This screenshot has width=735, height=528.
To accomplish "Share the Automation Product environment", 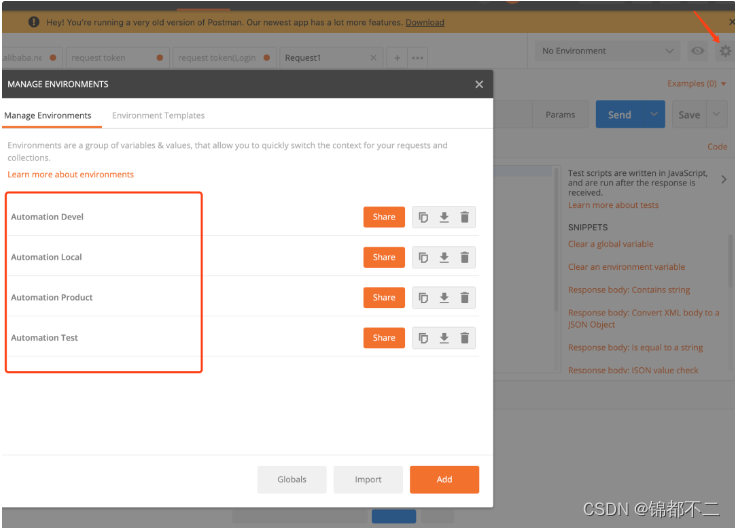I will [384, 298].
